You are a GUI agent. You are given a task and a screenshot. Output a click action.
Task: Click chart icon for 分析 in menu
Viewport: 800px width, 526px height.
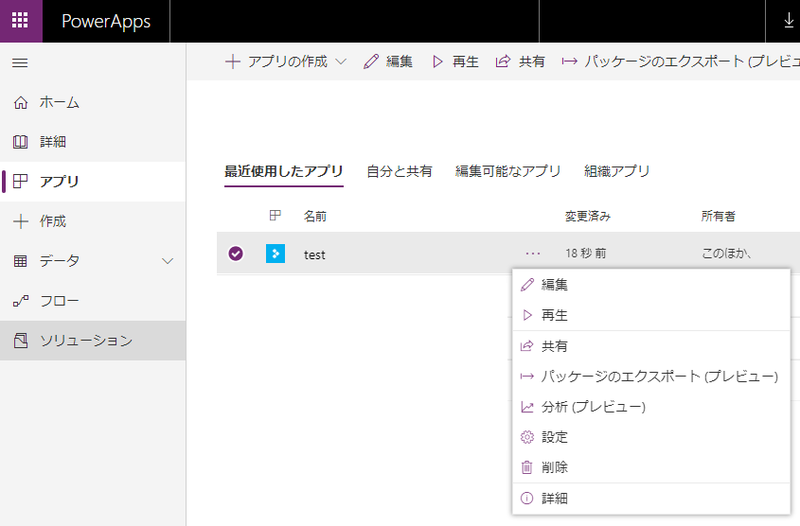click(527, 407)
